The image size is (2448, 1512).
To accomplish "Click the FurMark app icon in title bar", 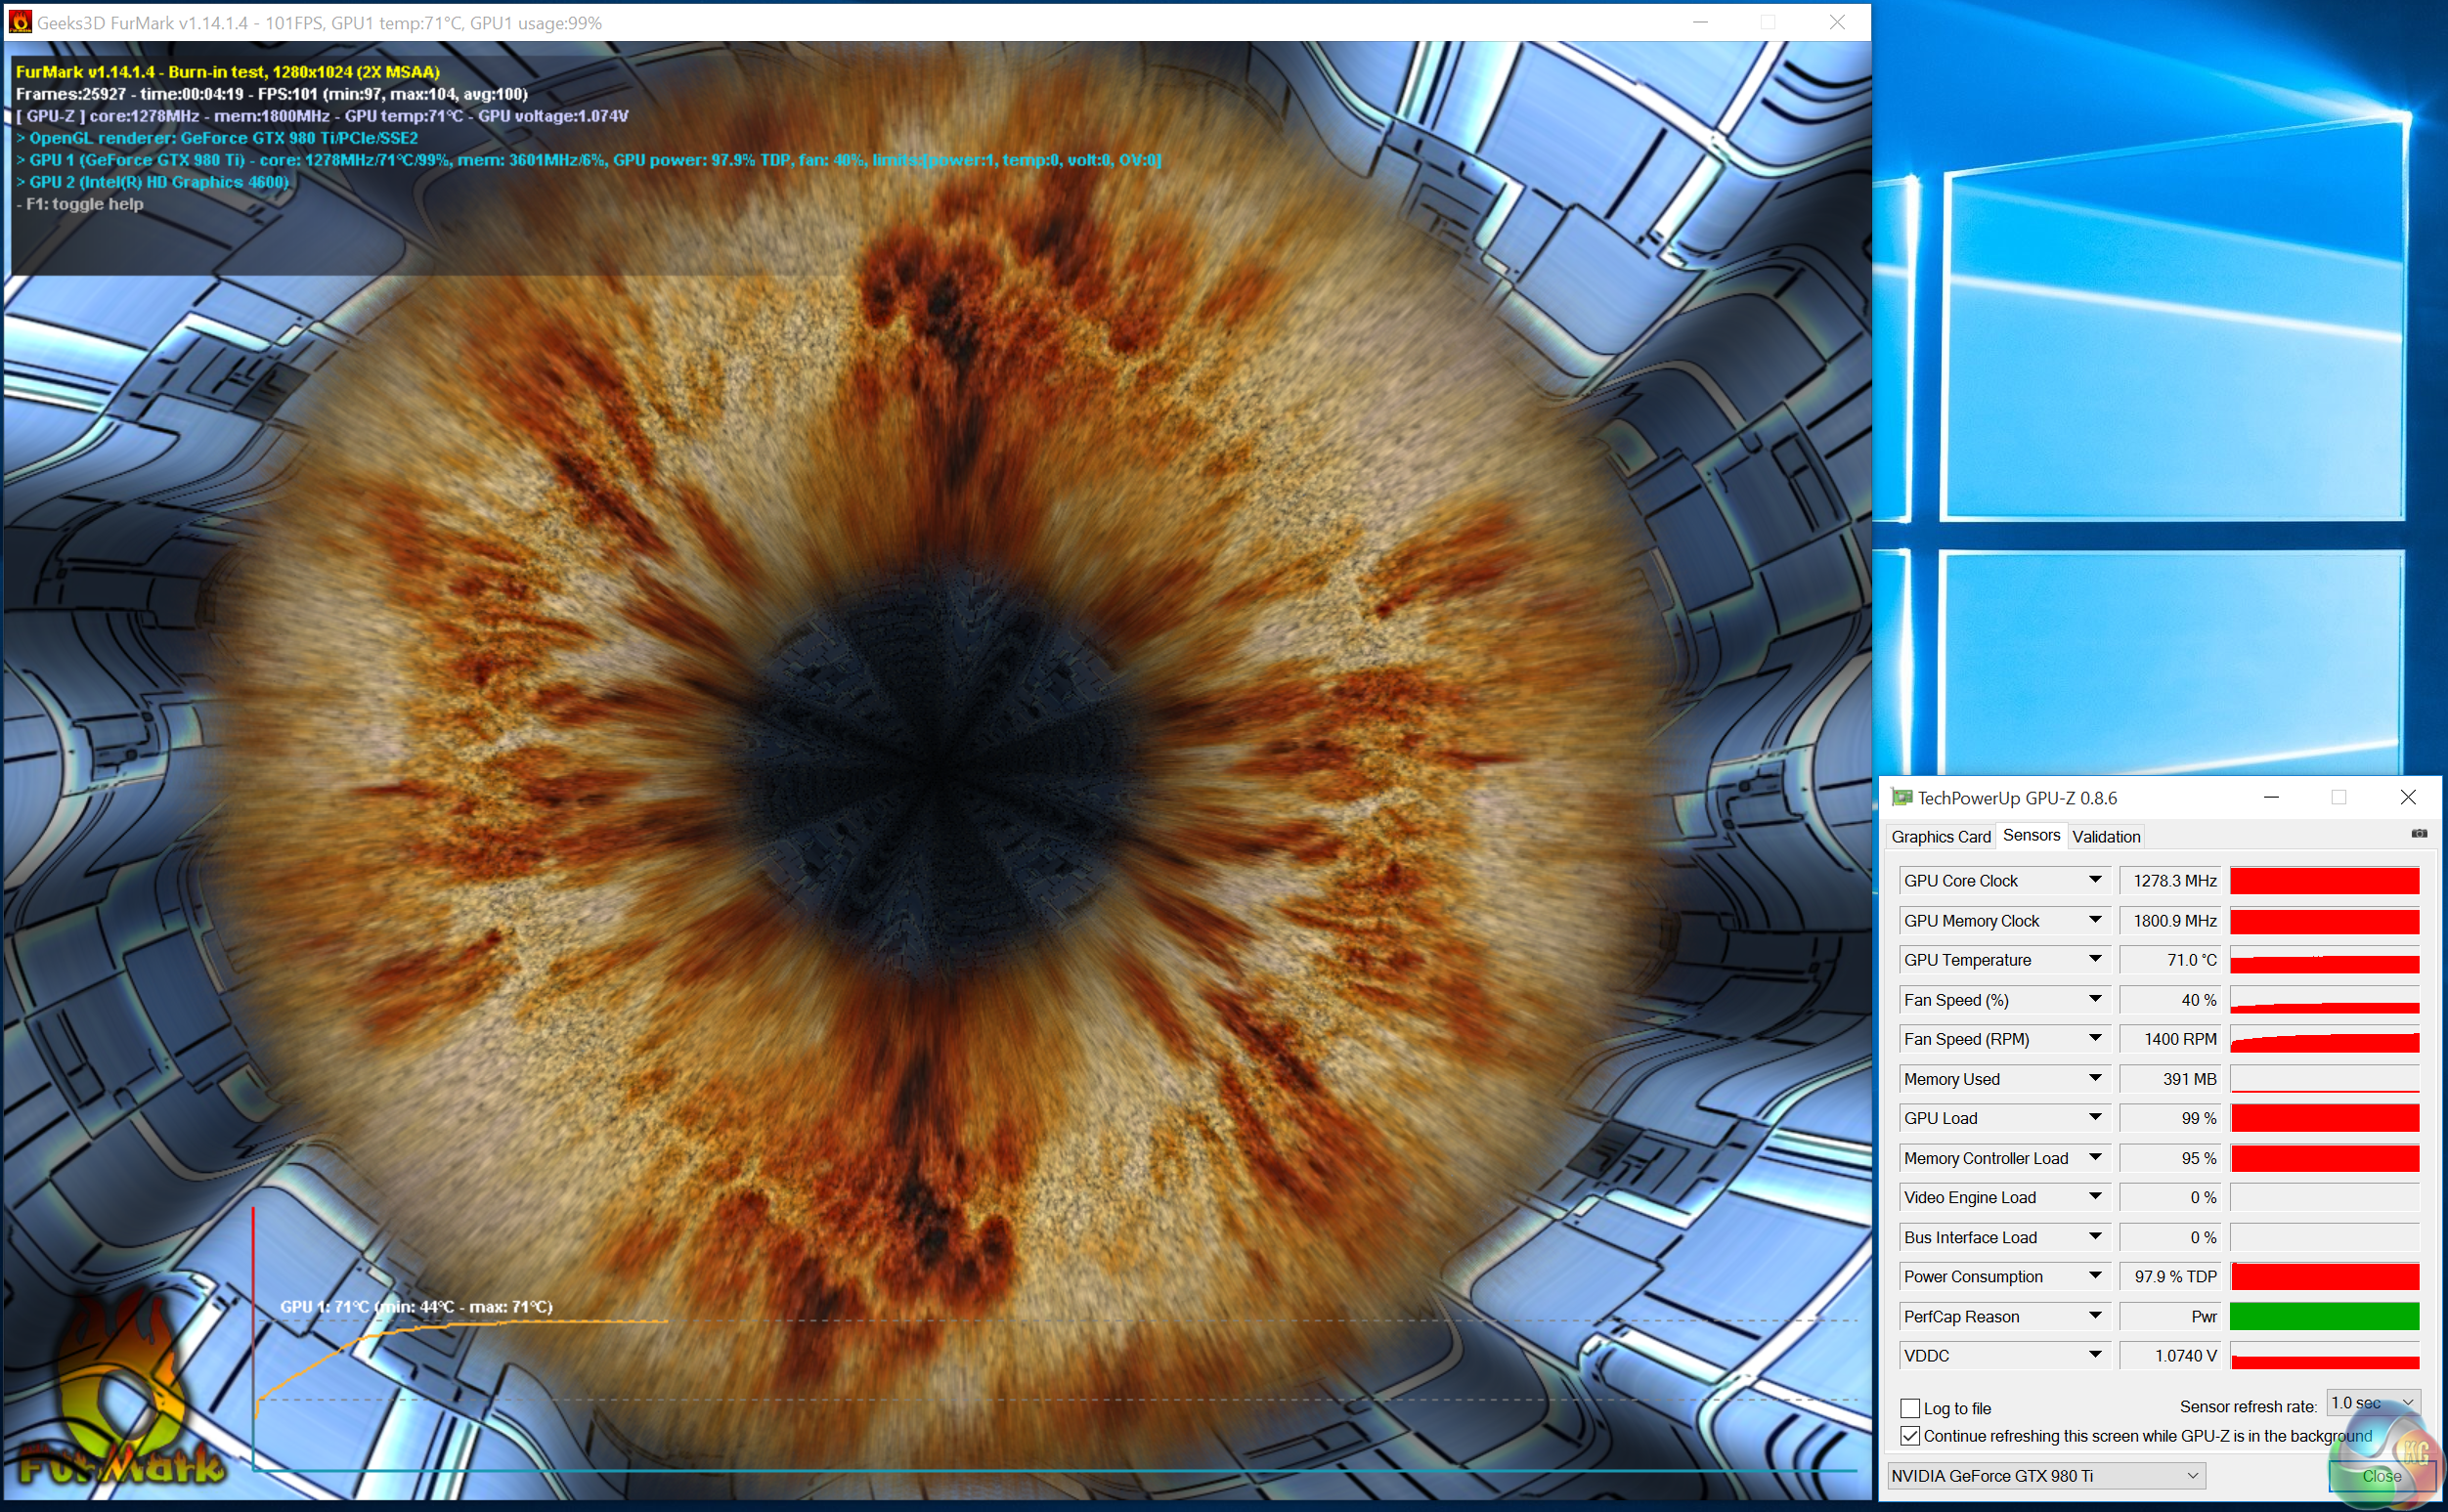I will coord(19,22).
